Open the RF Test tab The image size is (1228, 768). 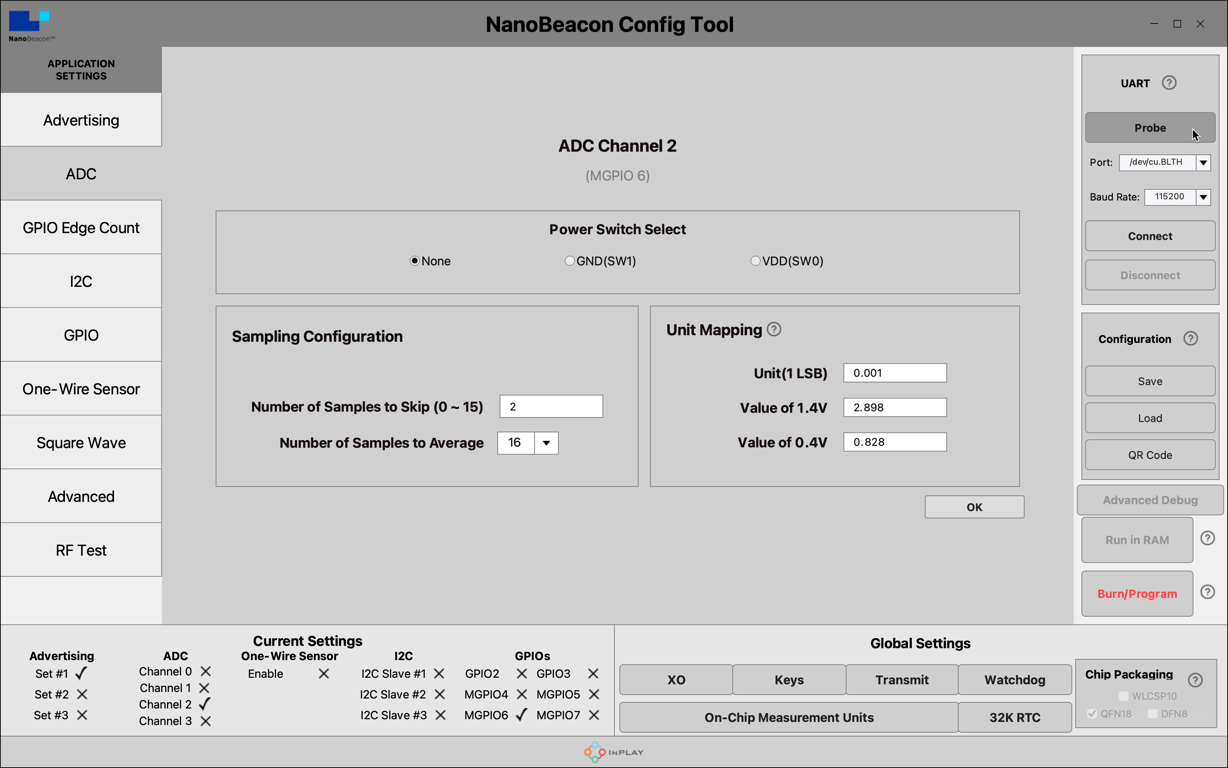click(81, 550)
